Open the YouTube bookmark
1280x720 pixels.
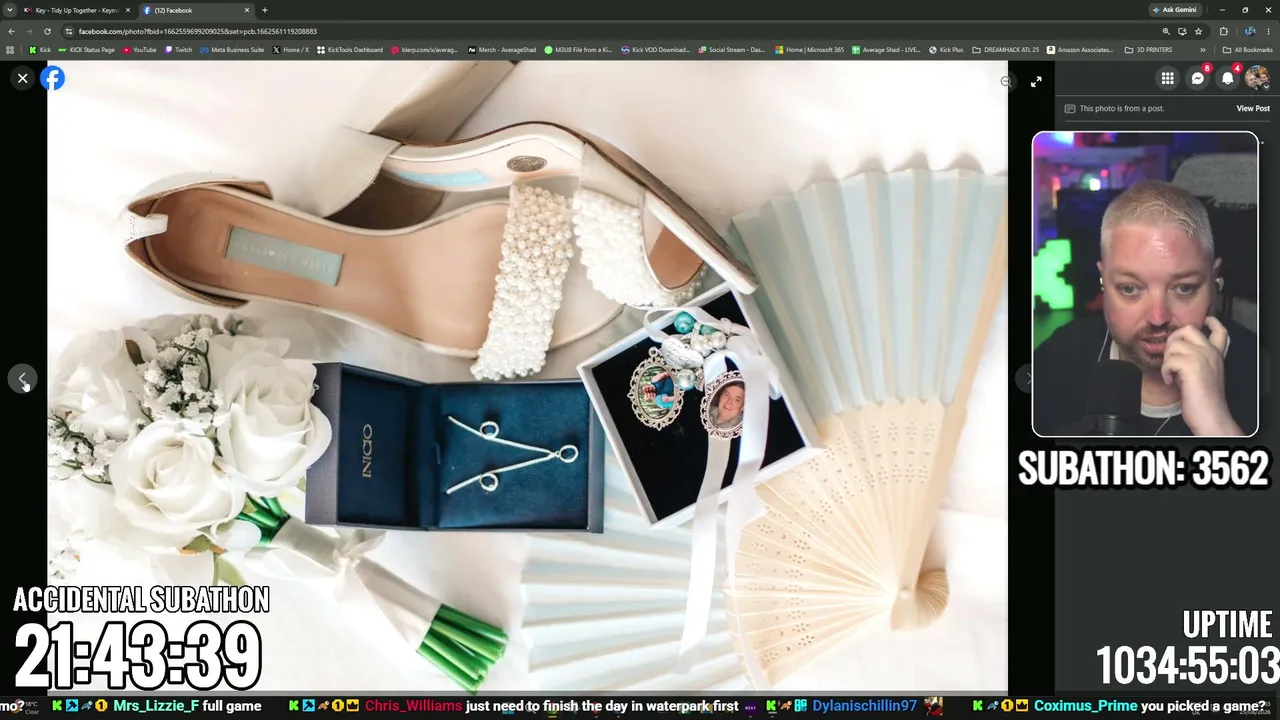tap(140, 50)
